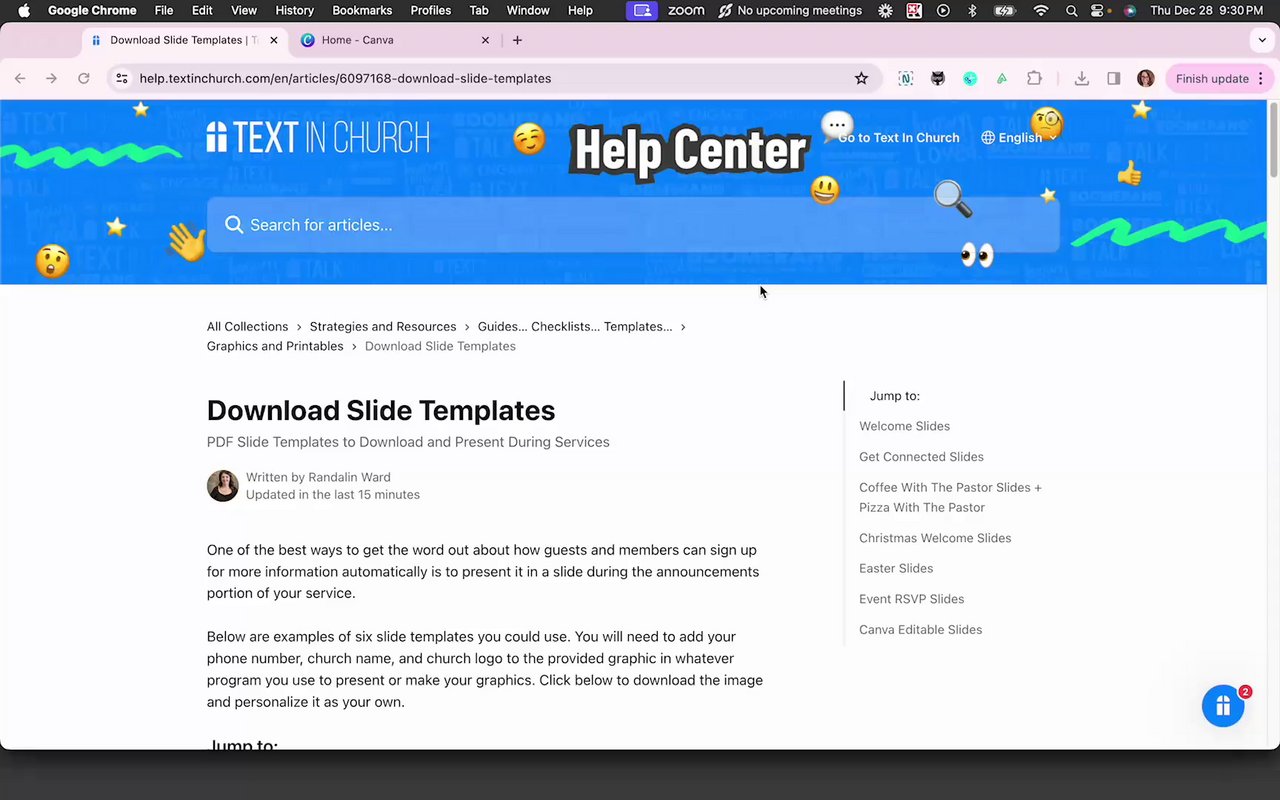Click the green circular extension icon
This screenshot has height=800, width=1280.
click(970, 78)
